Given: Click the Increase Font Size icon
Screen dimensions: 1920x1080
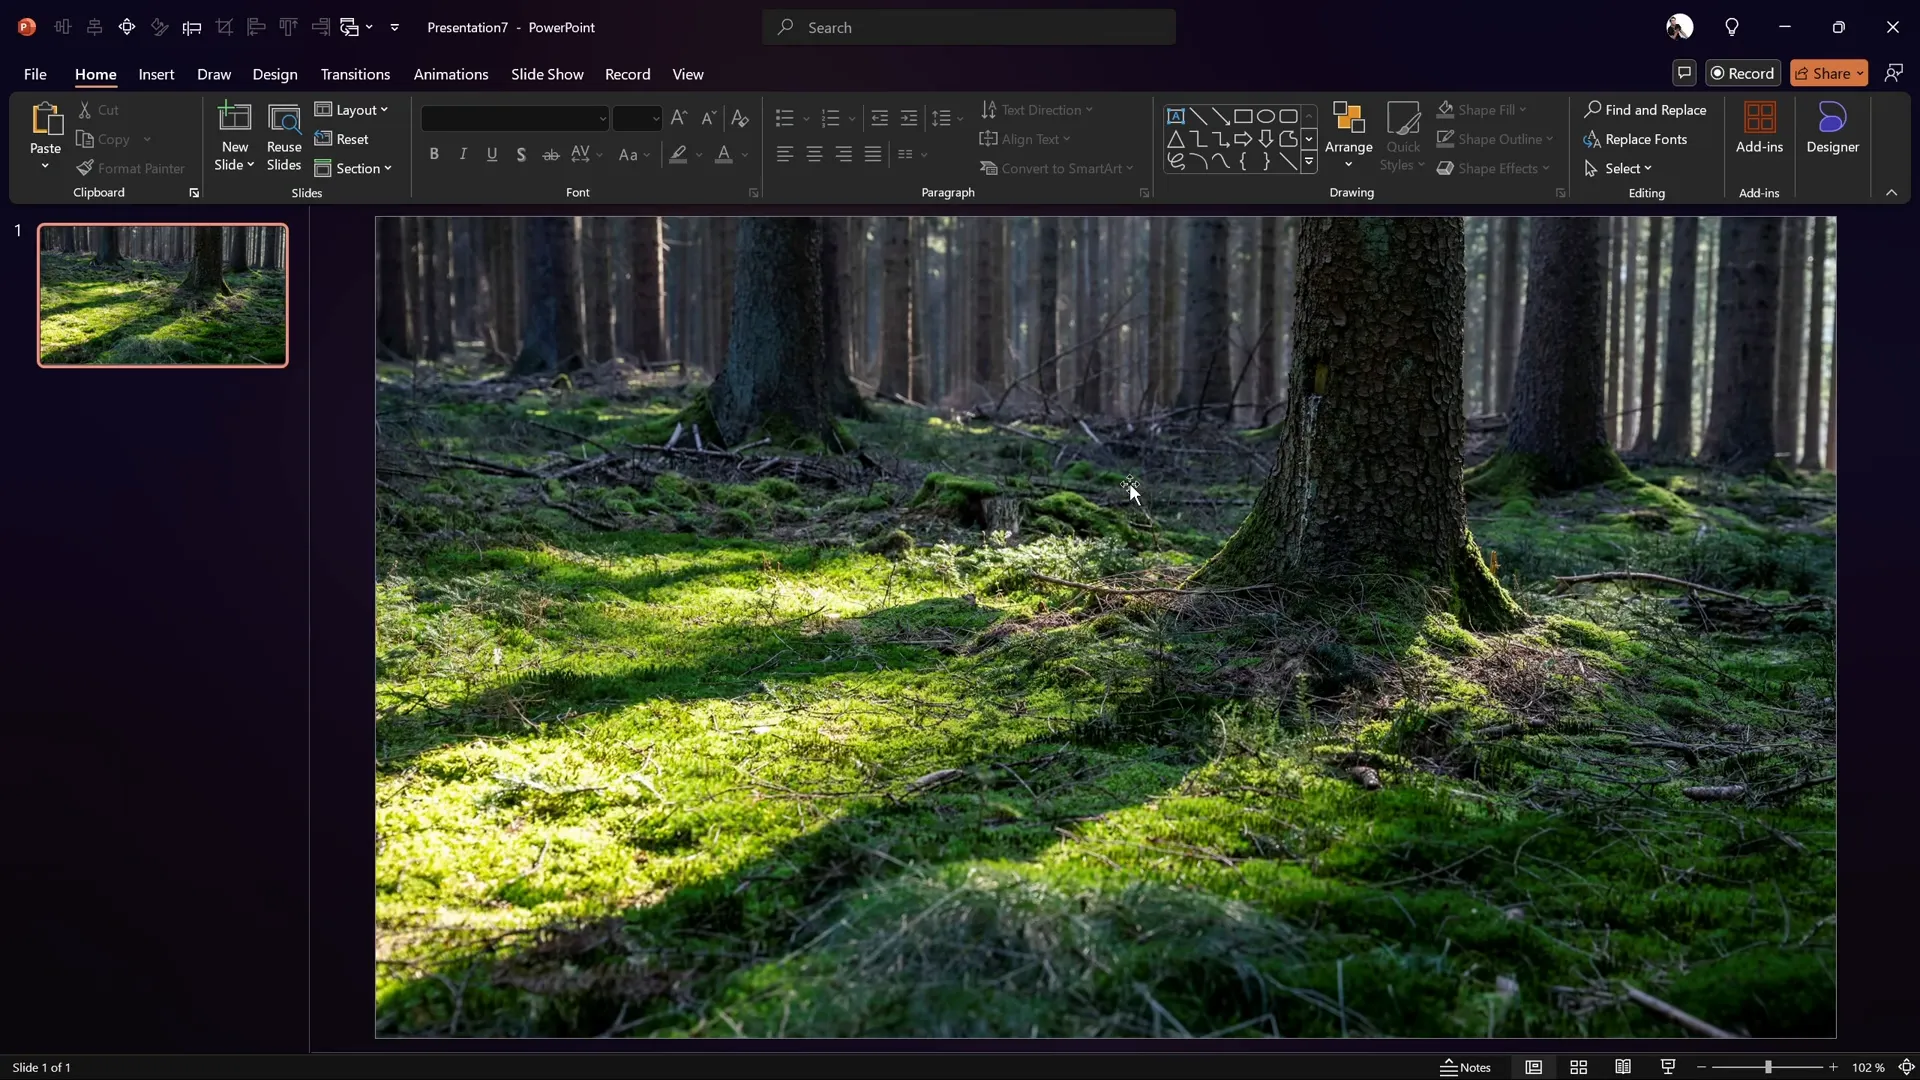Looking at the screenshot, I should click(679, 118).
